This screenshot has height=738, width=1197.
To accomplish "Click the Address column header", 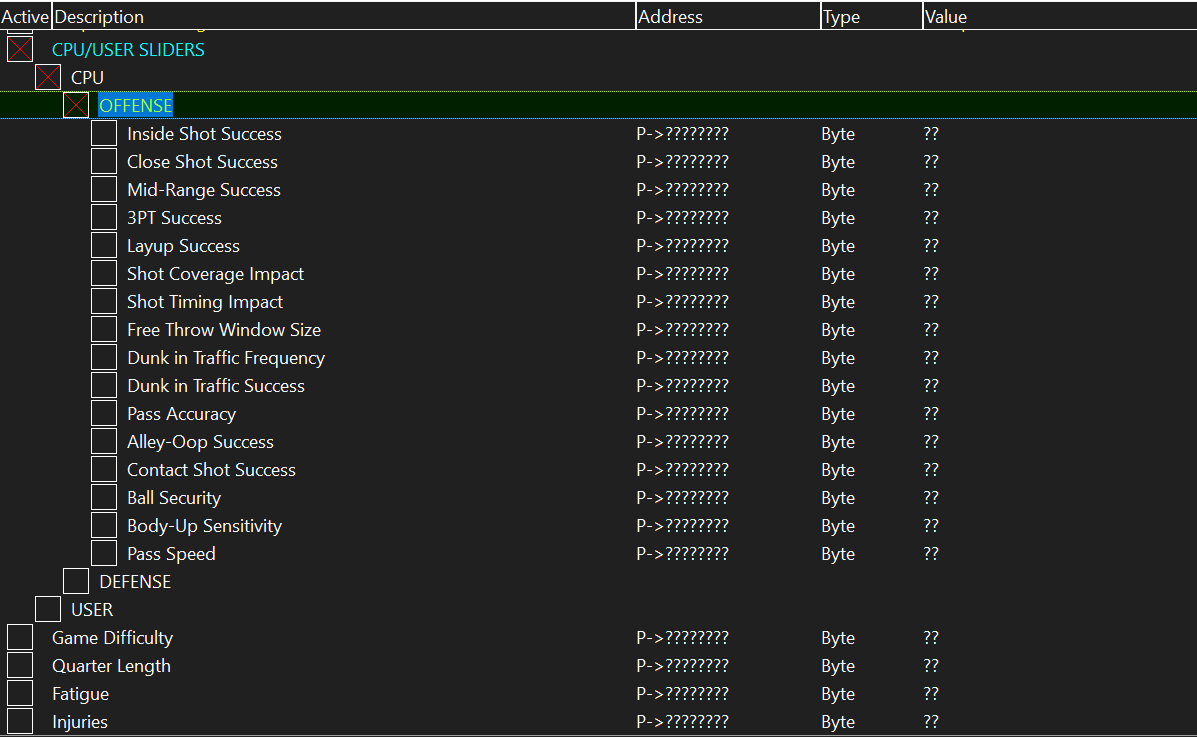I will (728, 16).
